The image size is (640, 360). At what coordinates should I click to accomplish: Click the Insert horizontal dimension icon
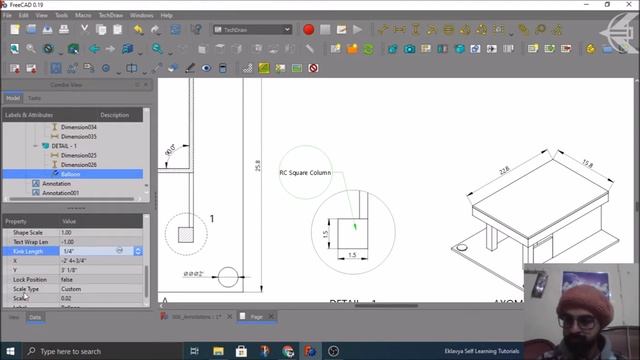tap(400, 29)
